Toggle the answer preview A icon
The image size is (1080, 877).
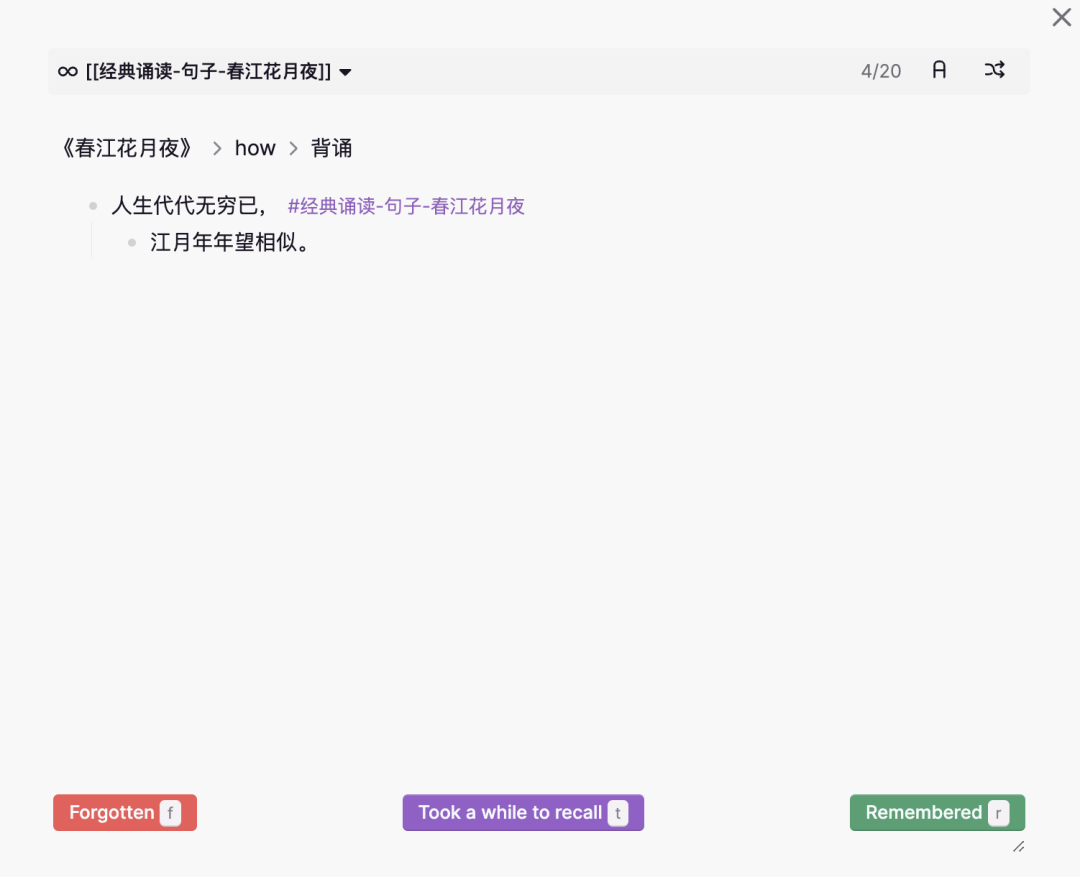pyautogui.click(x=939, y=70)
